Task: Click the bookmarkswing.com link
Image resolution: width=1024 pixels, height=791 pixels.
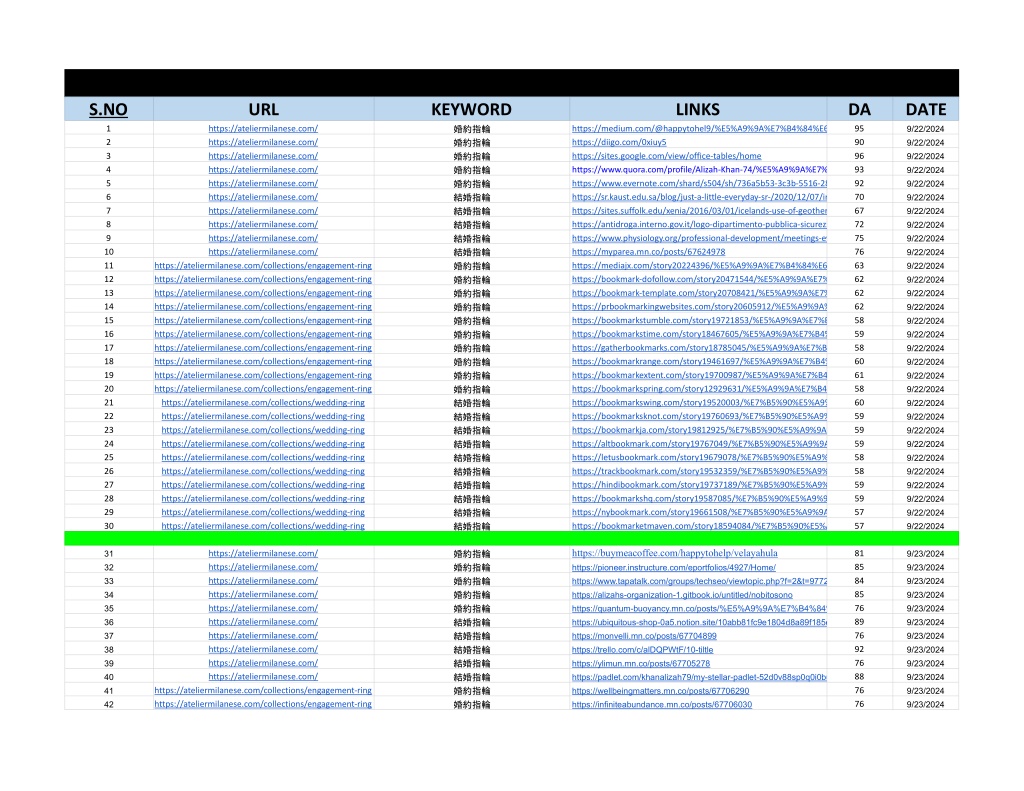Action: 699,403
